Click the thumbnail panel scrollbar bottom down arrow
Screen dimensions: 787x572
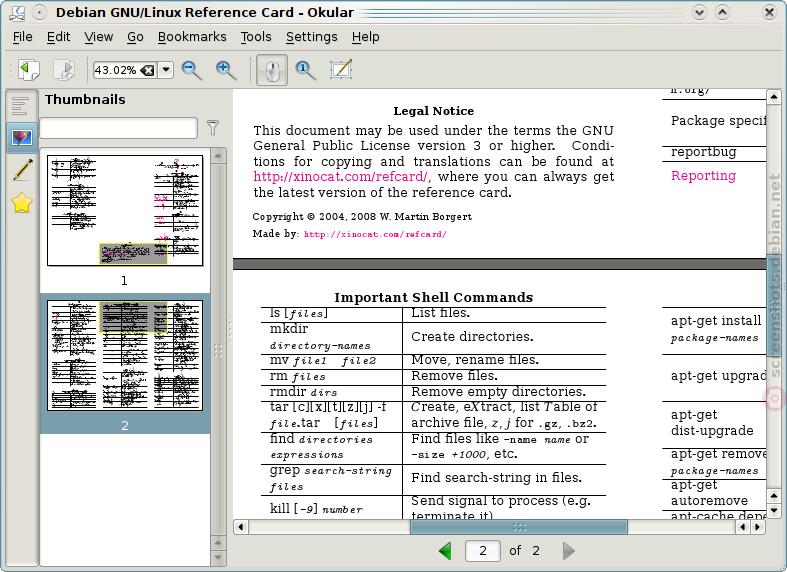click(218, 557)
